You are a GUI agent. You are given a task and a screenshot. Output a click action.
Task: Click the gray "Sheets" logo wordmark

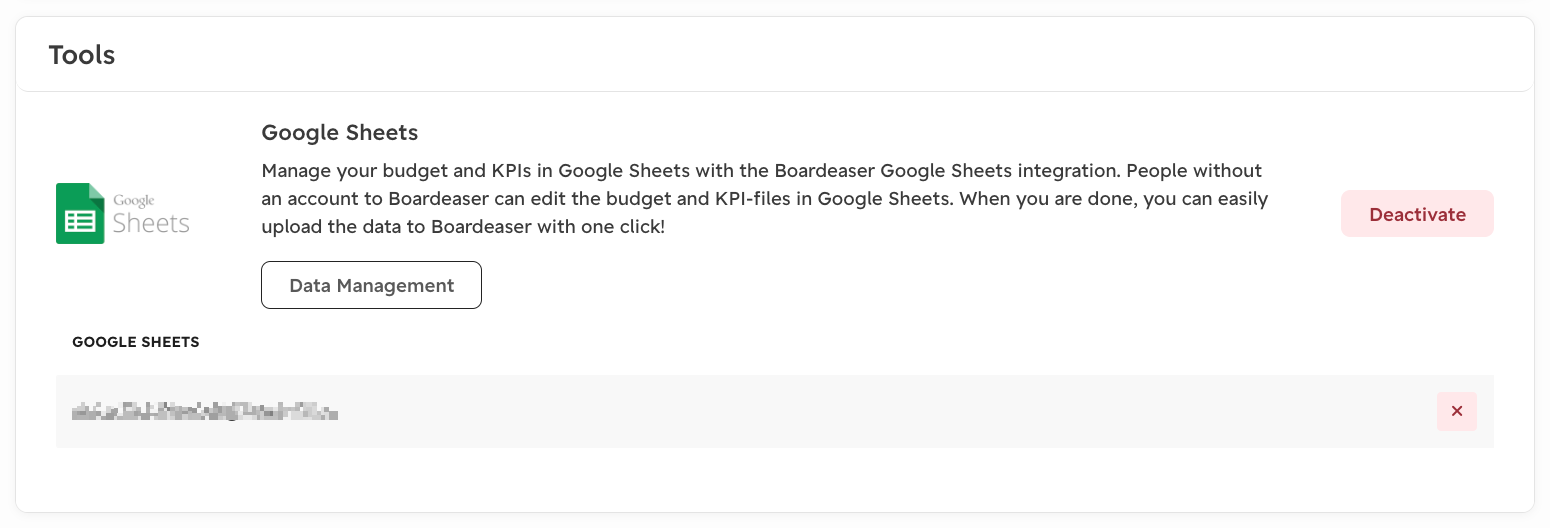(x=151, y=222)
